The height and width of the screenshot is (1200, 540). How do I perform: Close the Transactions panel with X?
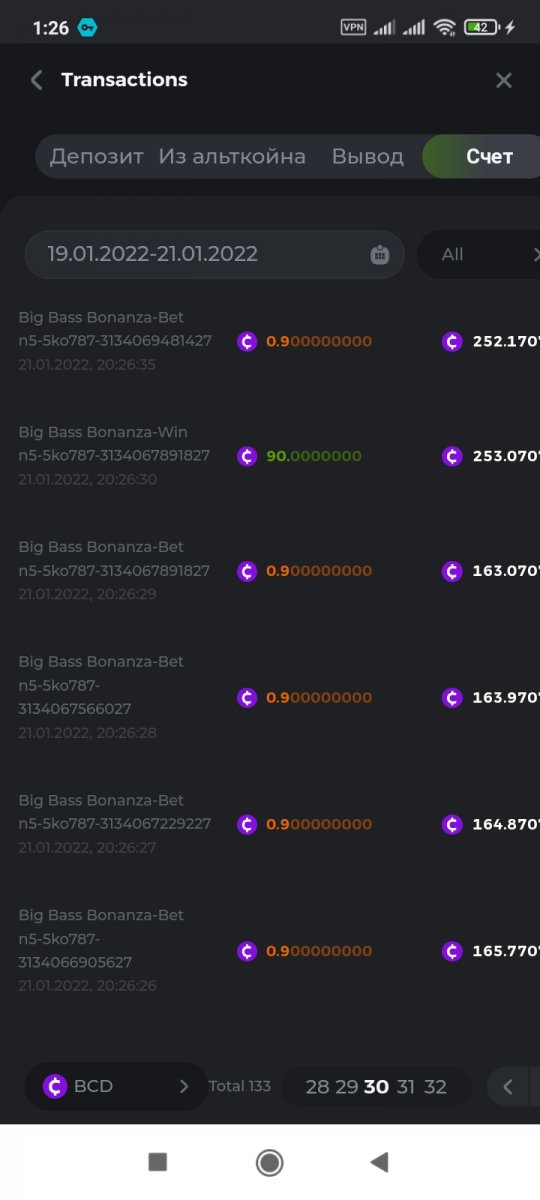coord(504,80)
